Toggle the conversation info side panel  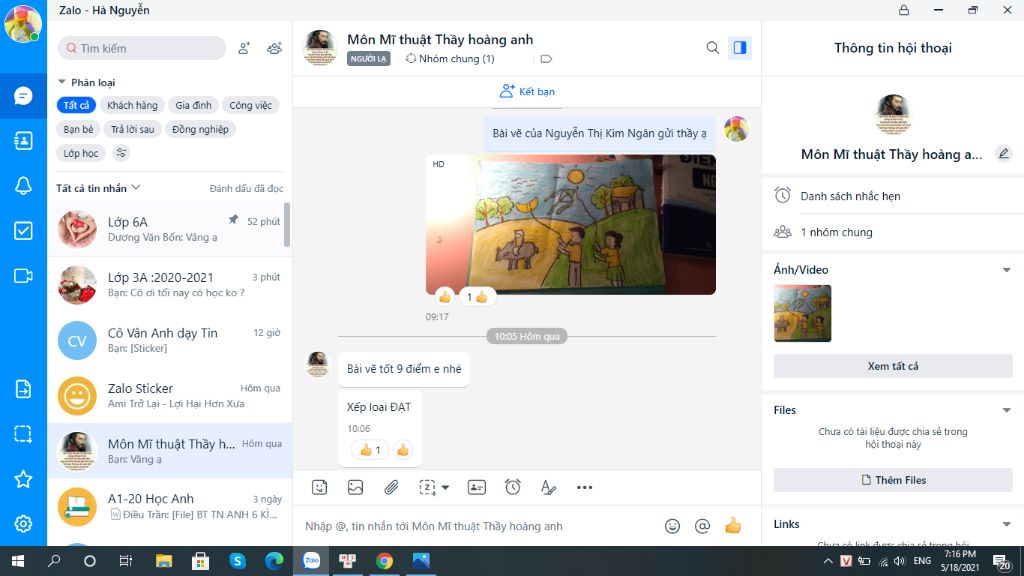click(739, 48)
